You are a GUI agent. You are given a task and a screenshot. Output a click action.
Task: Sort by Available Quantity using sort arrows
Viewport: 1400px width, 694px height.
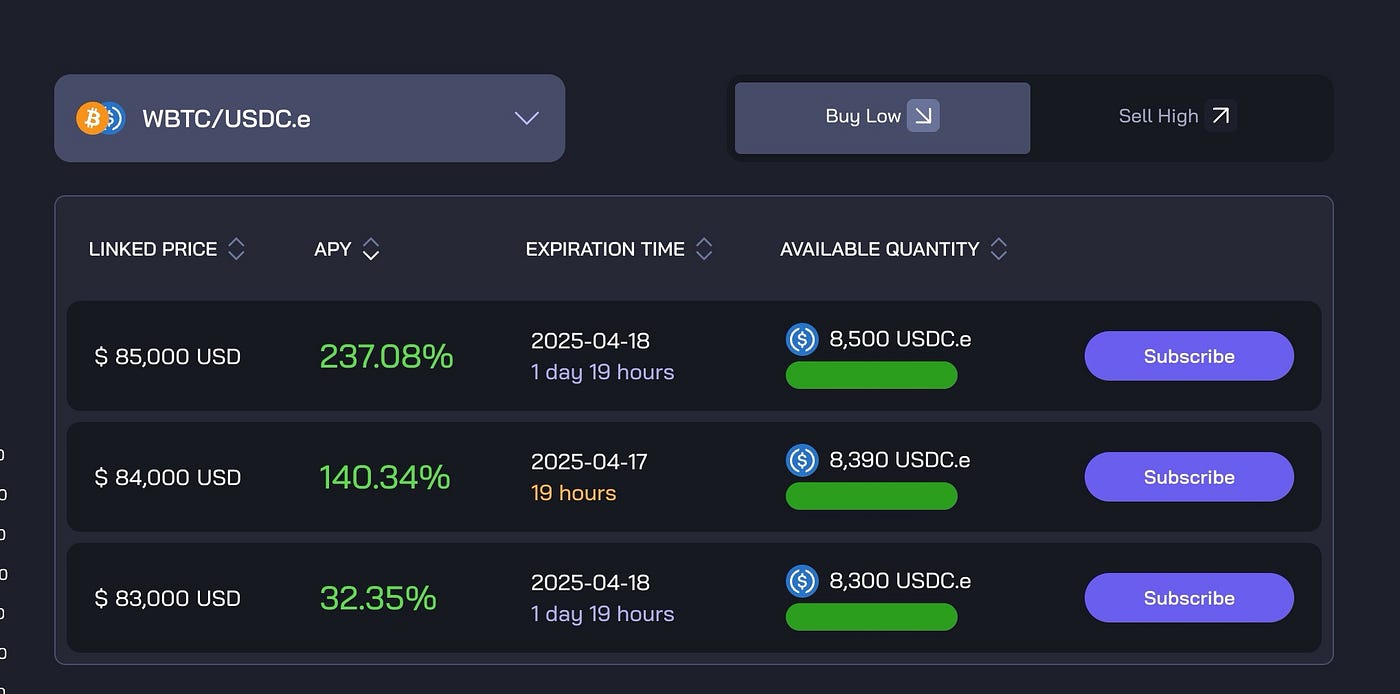tap(998, 249)
